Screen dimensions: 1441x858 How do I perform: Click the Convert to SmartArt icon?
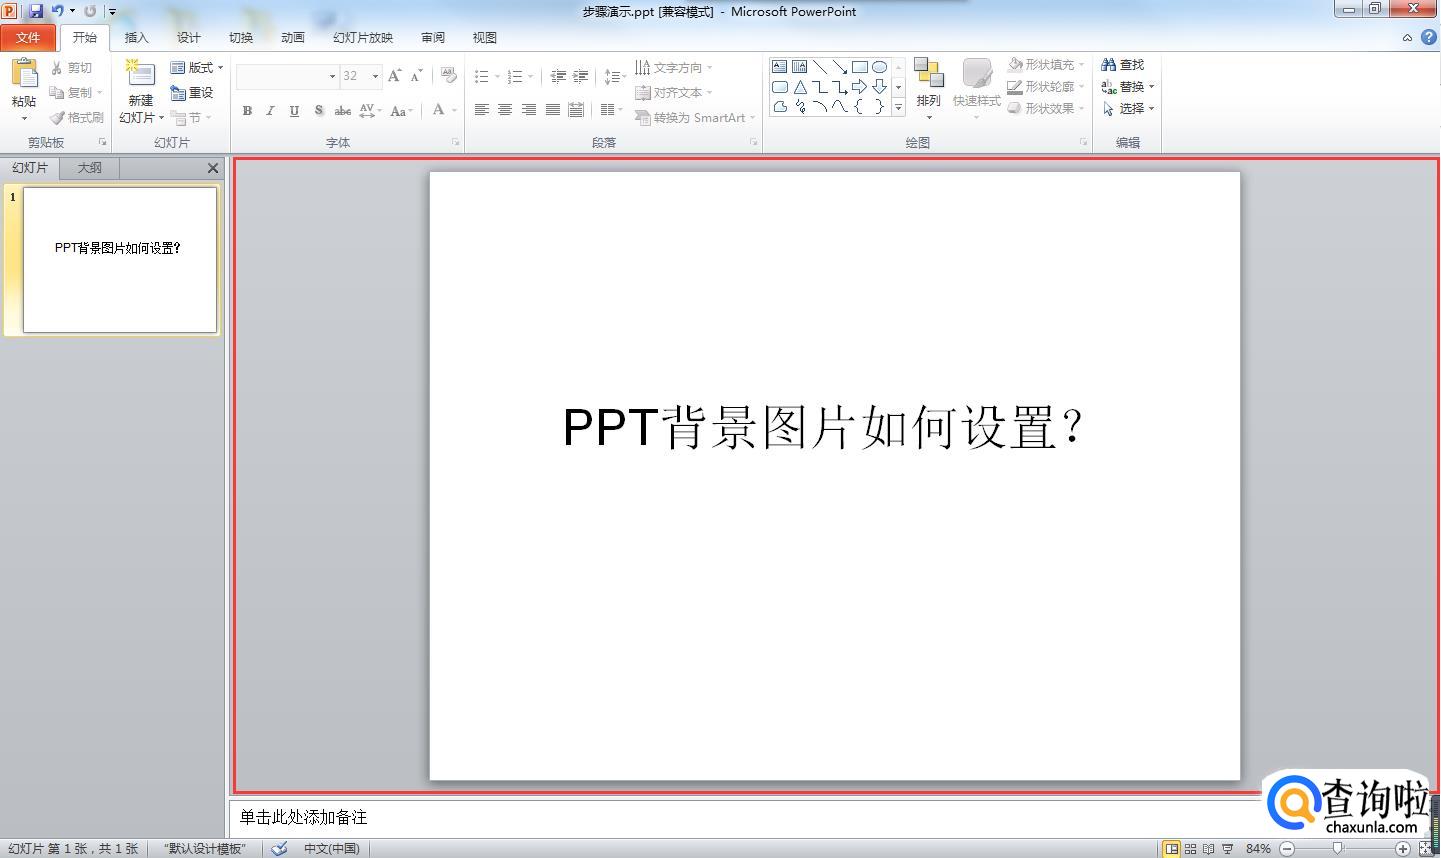(643, 117)
